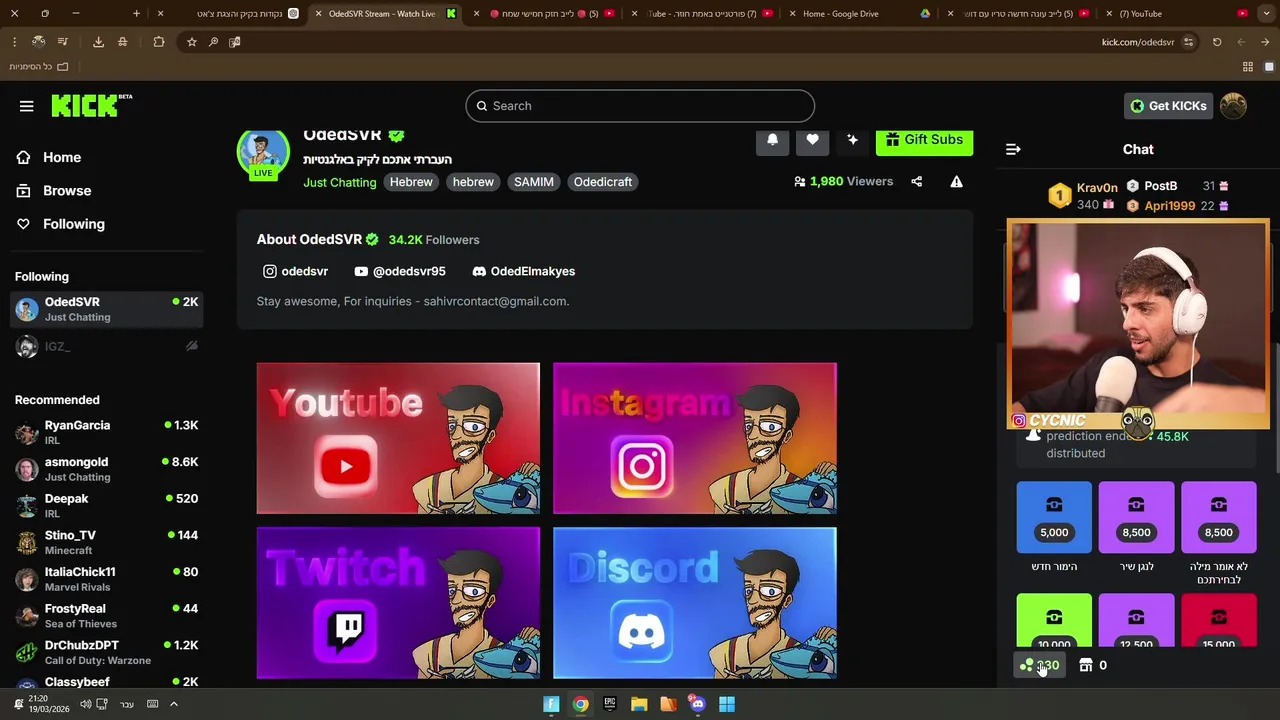Open recommended channel Deepak

[x=107, y=505]
